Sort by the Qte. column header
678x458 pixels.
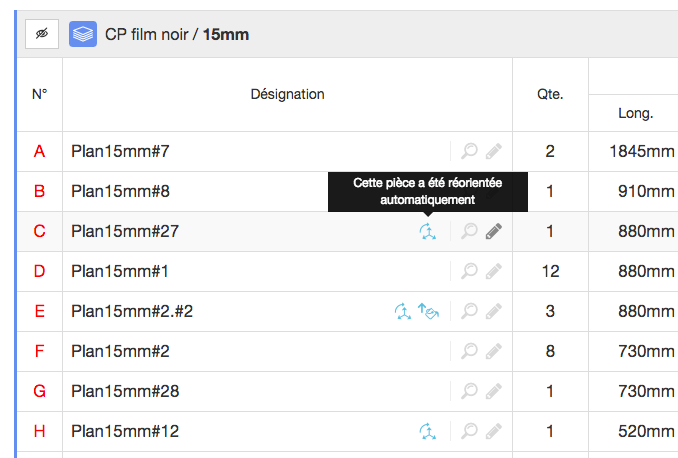550,94
